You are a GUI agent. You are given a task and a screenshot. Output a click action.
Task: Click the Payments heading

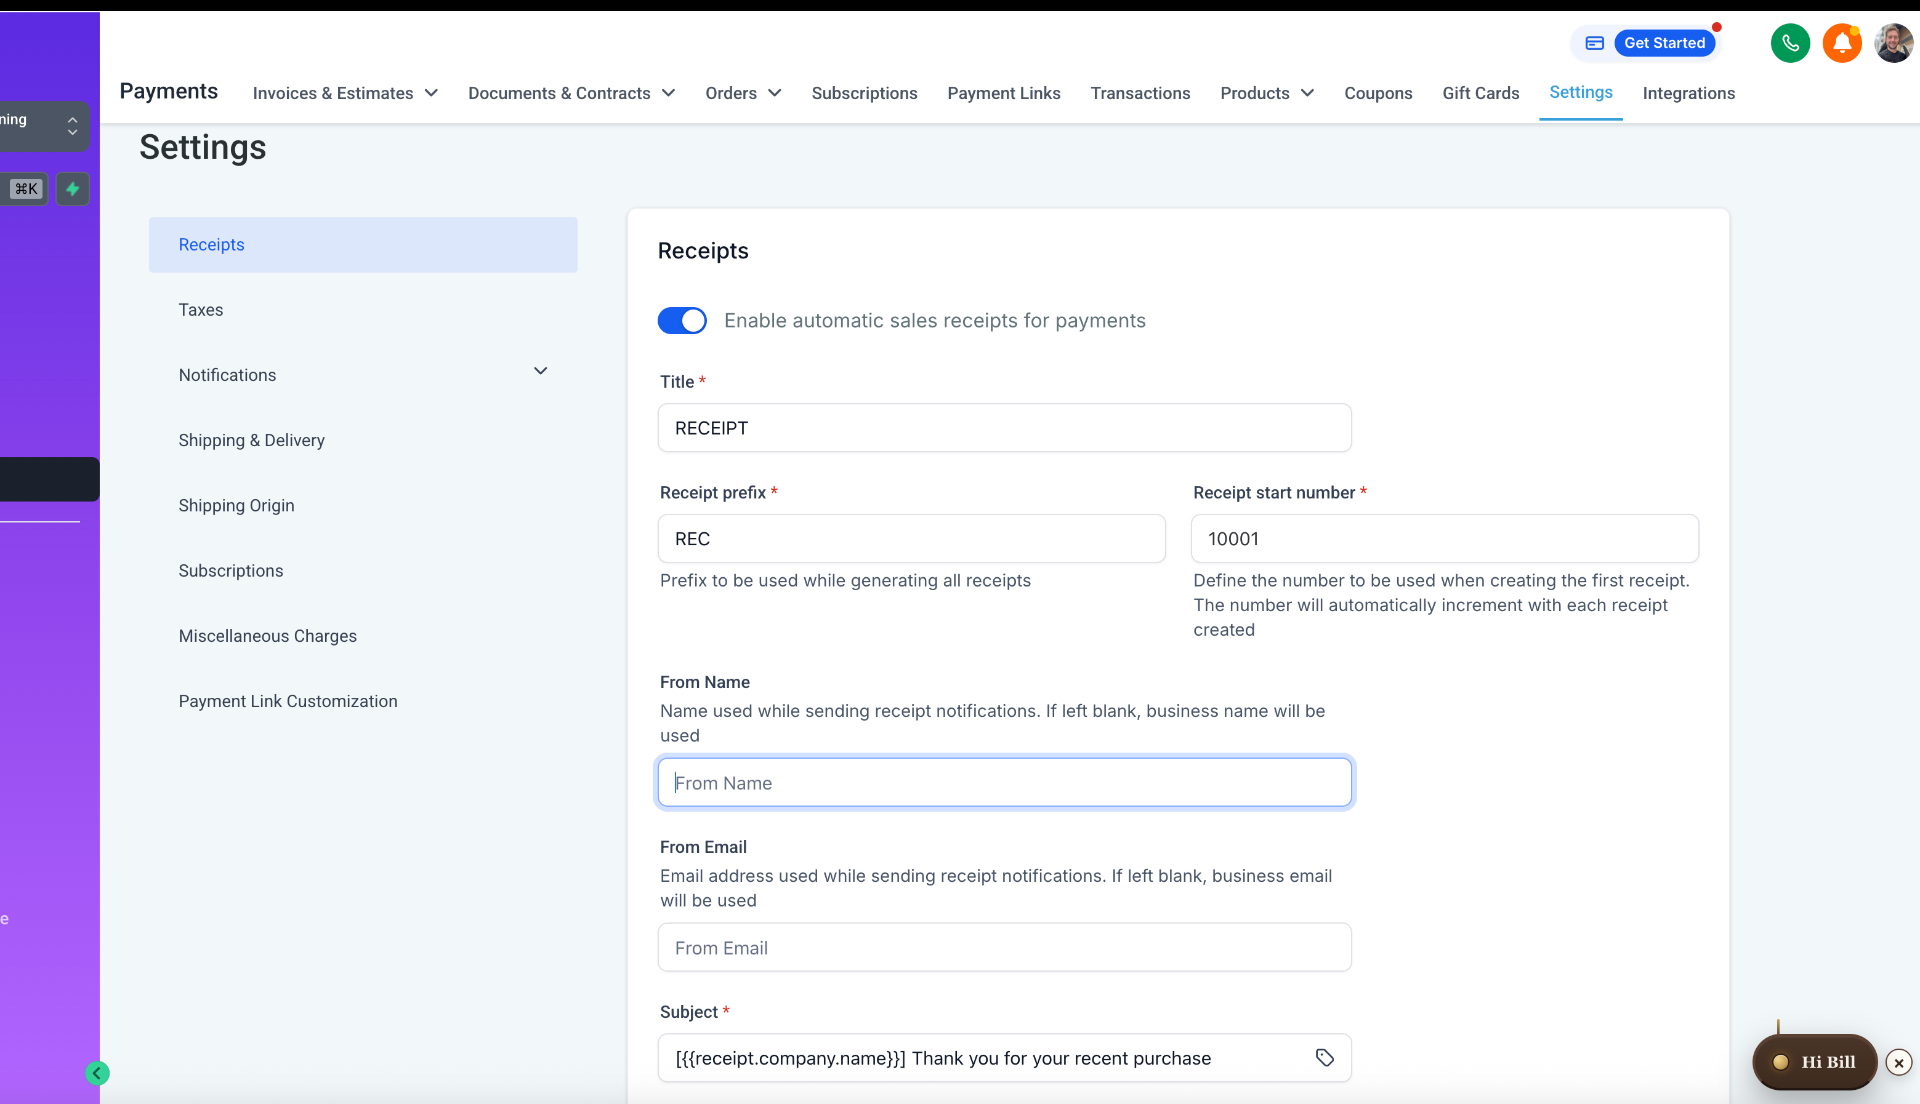(168, 91)
